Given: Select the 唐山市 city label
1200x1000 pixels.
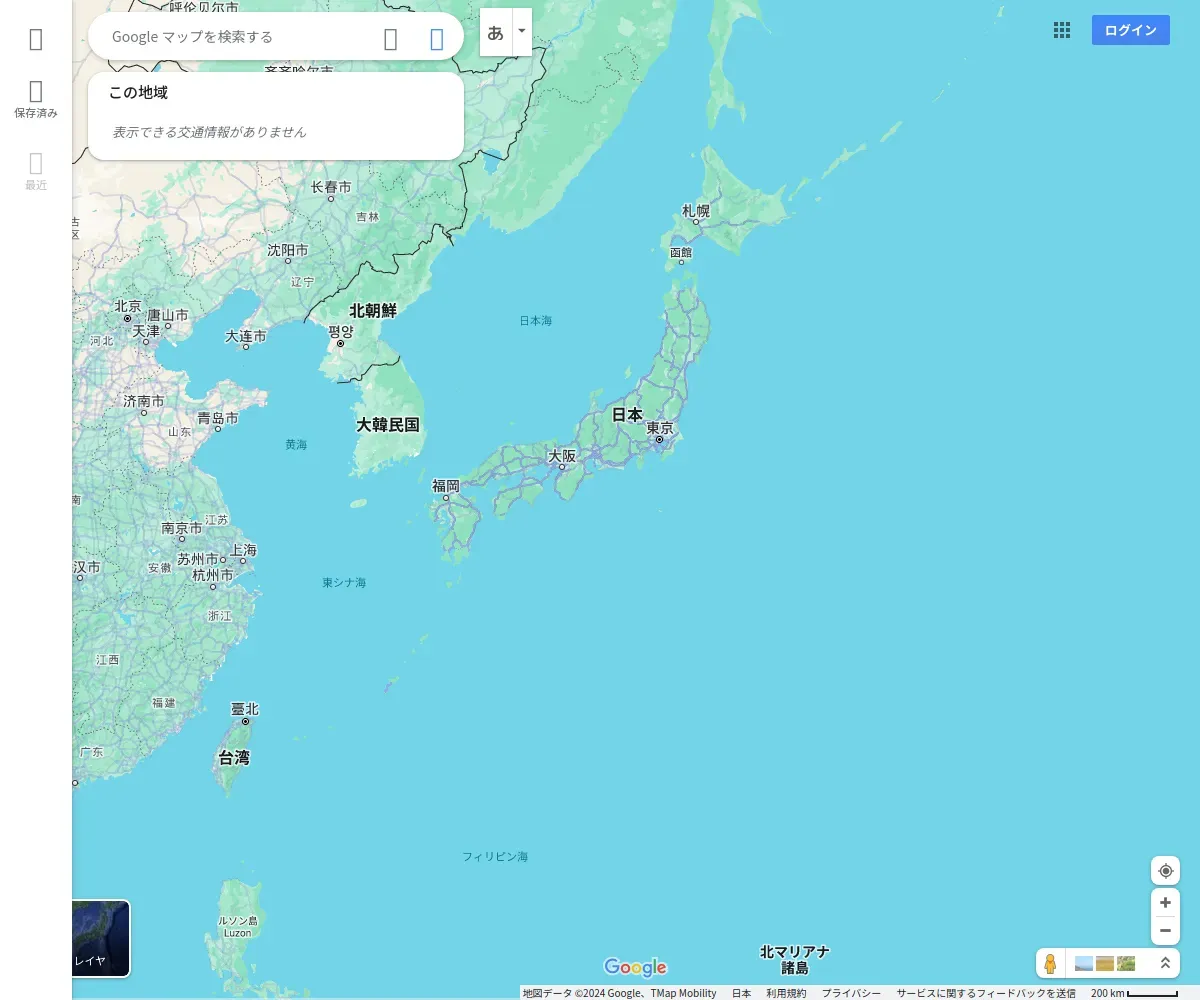Looking at the screenshot, I should point(168,315).
